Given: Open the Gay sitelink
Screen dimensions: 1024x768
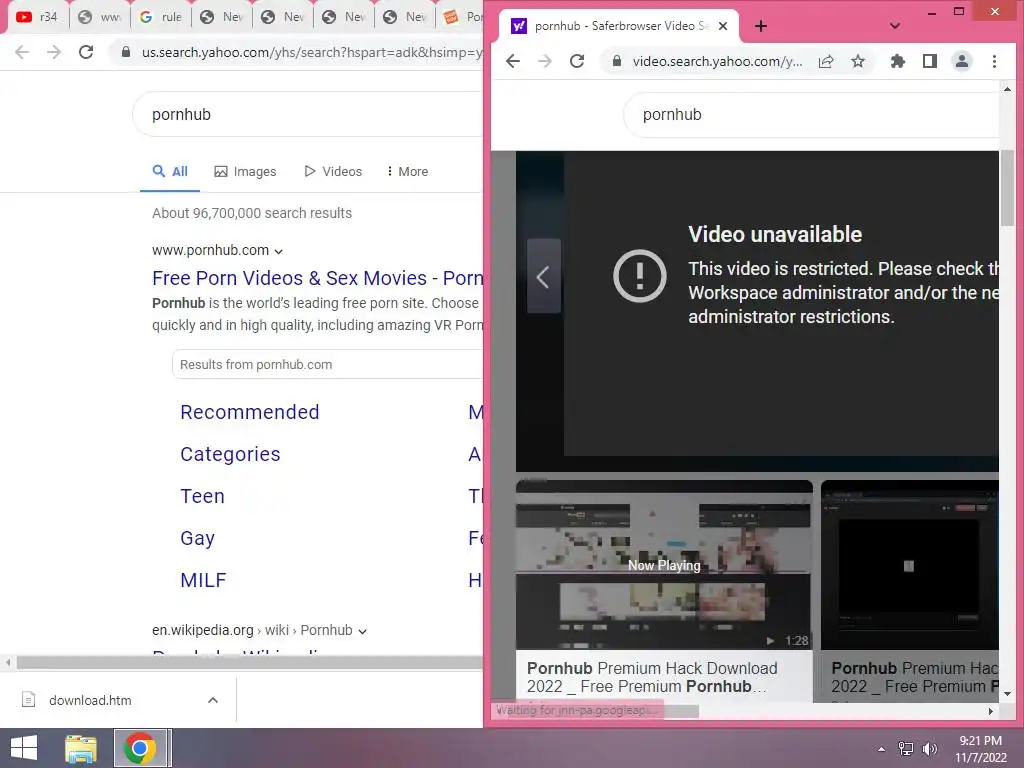Looking at the screenshot, I should (x=197, y=538).
